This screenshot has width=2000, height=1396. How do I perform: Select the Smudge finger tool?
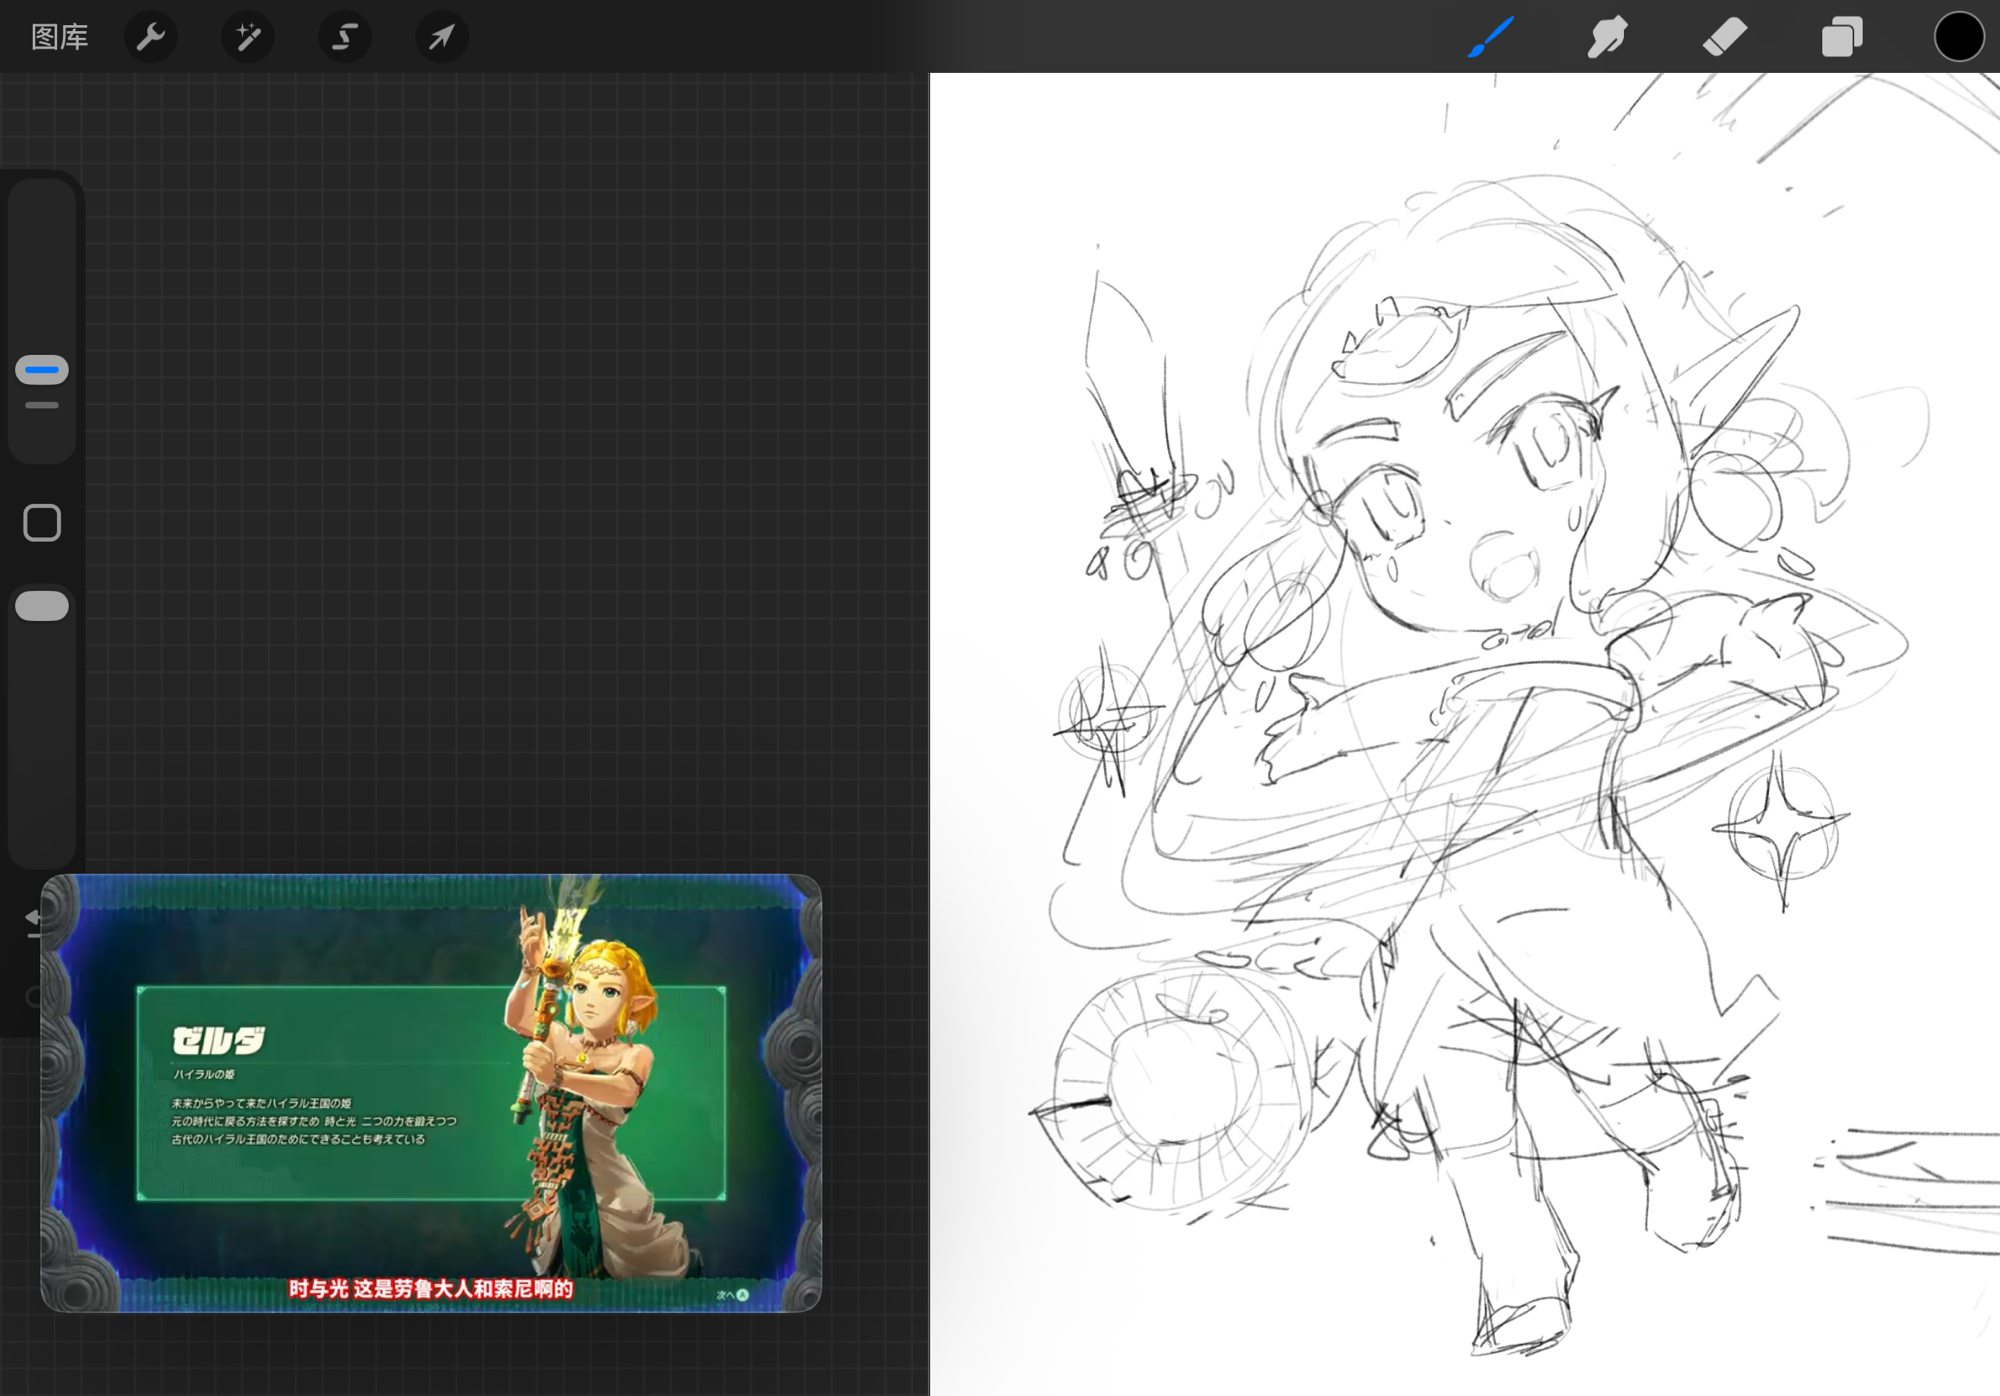(1607, 37)
